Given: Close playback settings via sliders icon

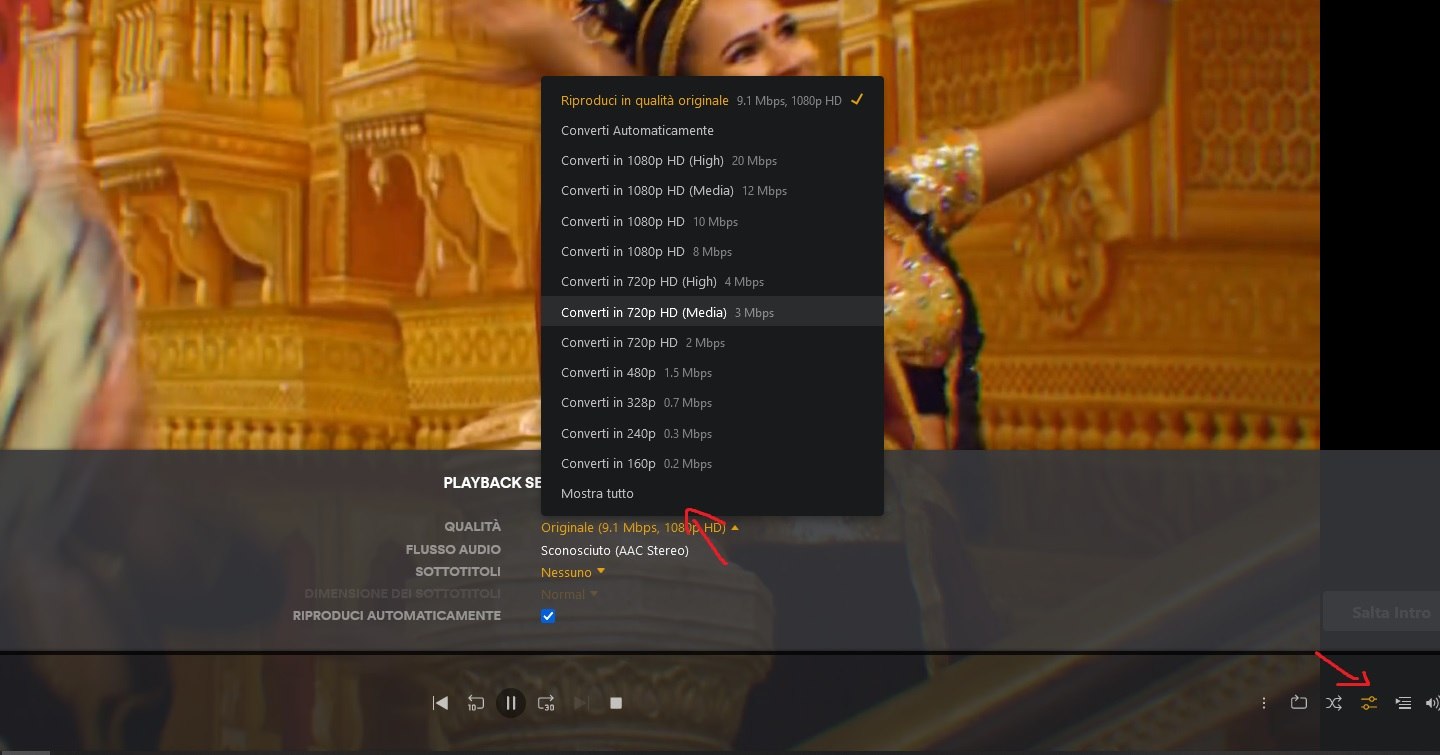Looking at the screenshot, I should click(x=1369, y=703).
